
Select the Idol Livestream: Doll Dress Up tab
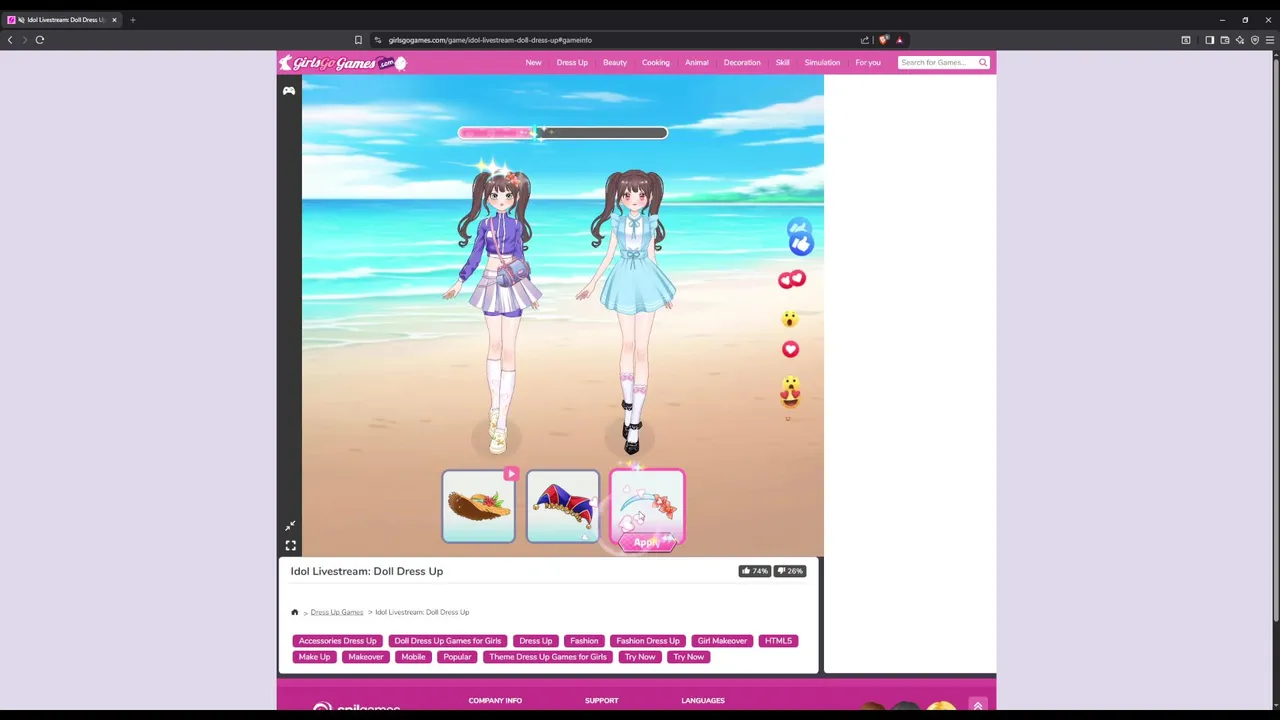click(62, 20)
